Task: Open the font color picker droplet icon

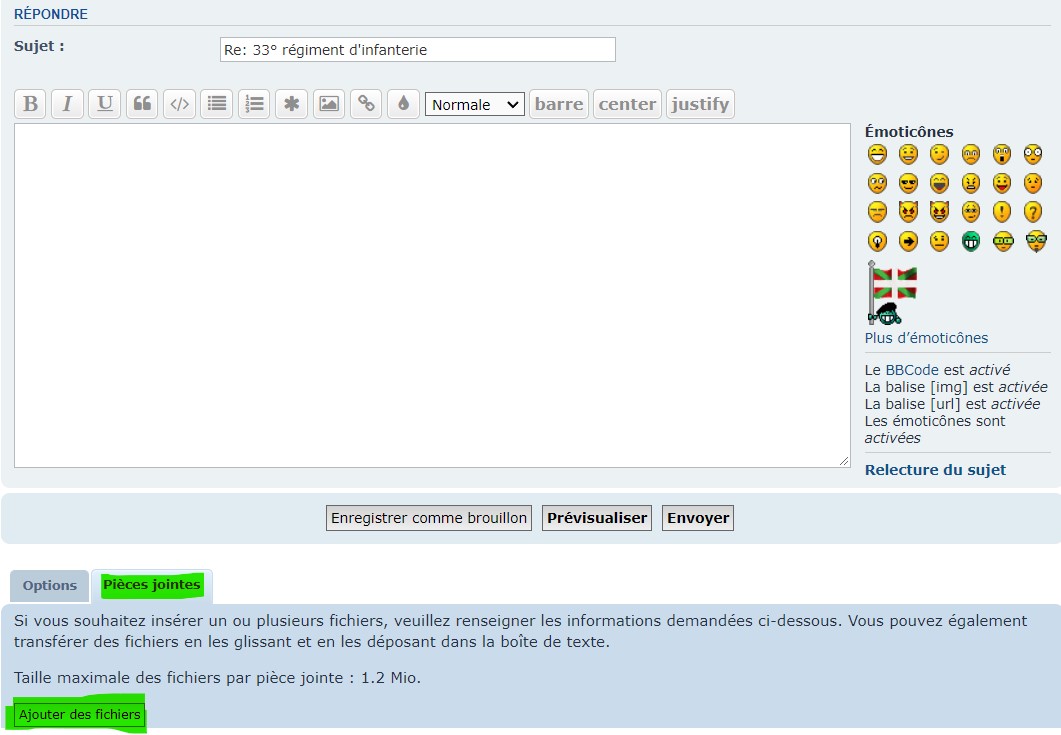Action: [x=403, y=104]
